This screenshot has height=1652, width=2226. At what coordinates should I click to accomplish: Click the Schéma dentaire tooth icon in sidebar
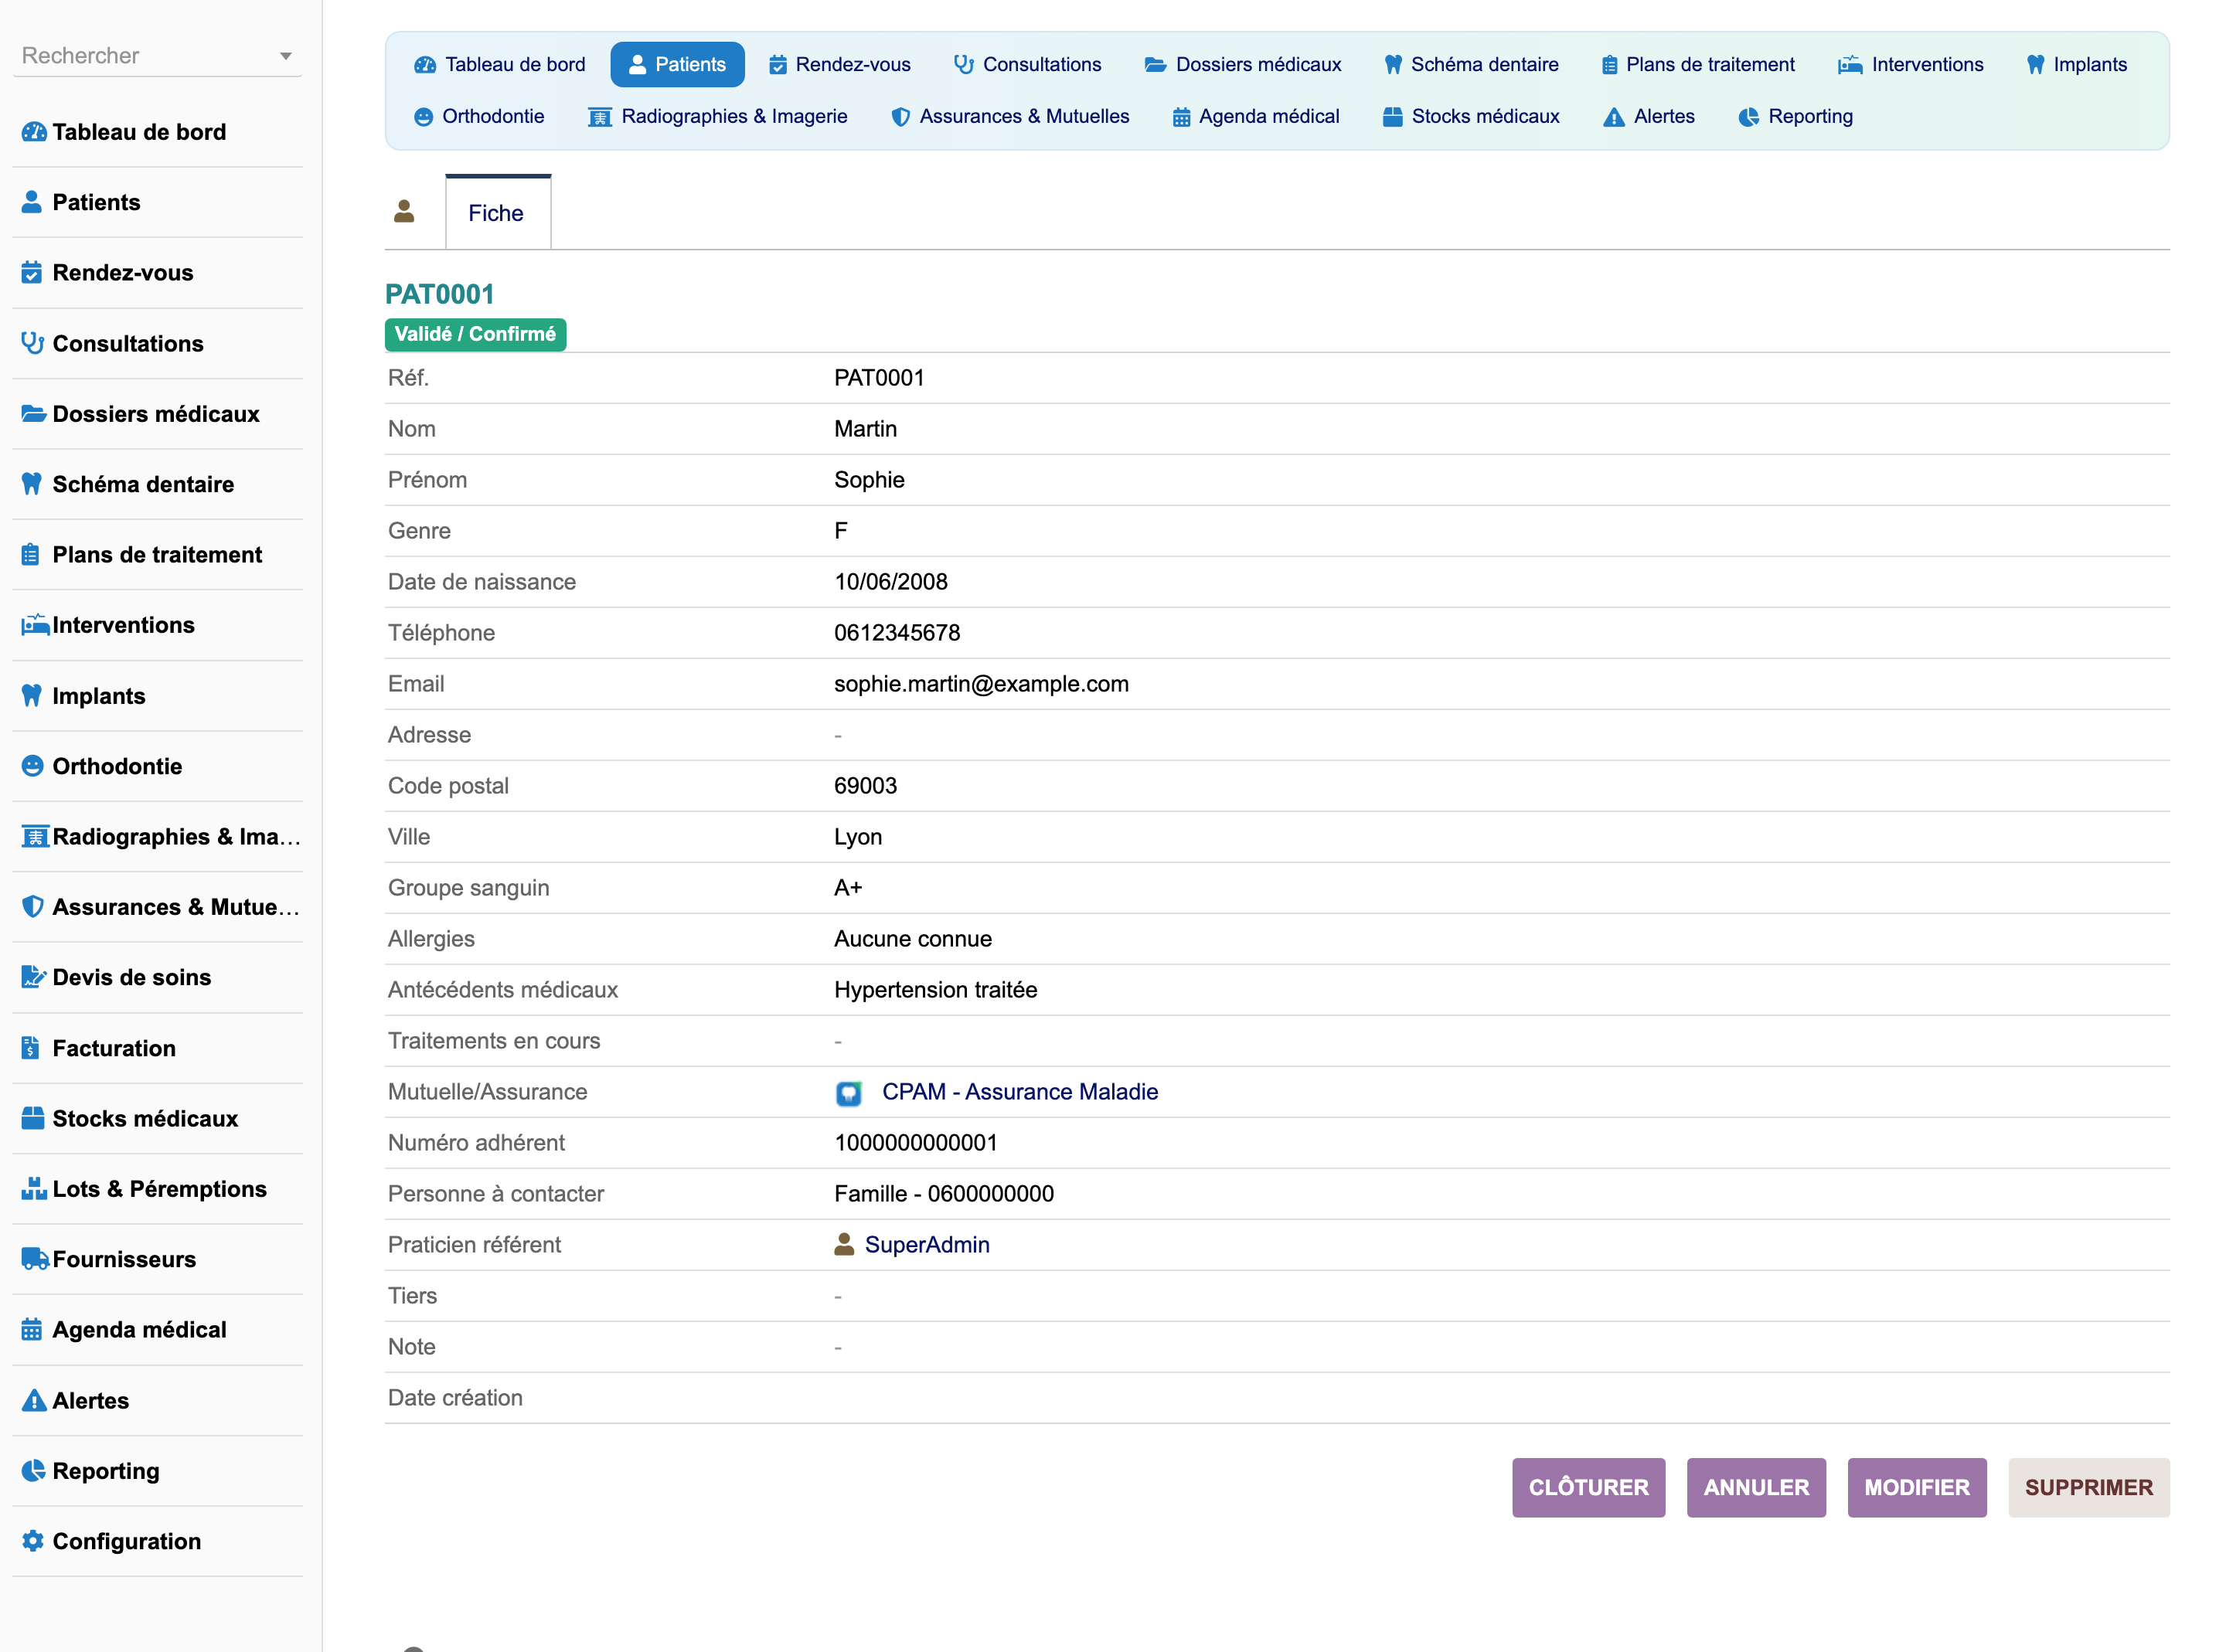(x=32, y=484)
